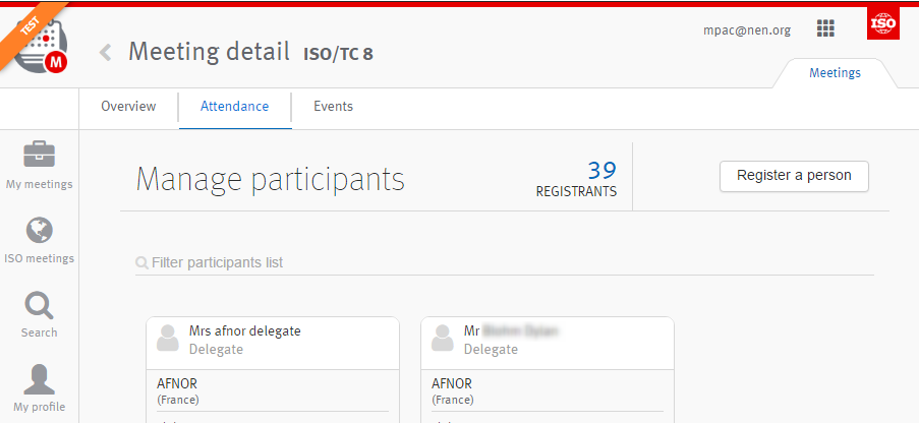The height and width of the screenshot is (425, 919).
Task: Click the Register a person button
Action: pos(794,176)
